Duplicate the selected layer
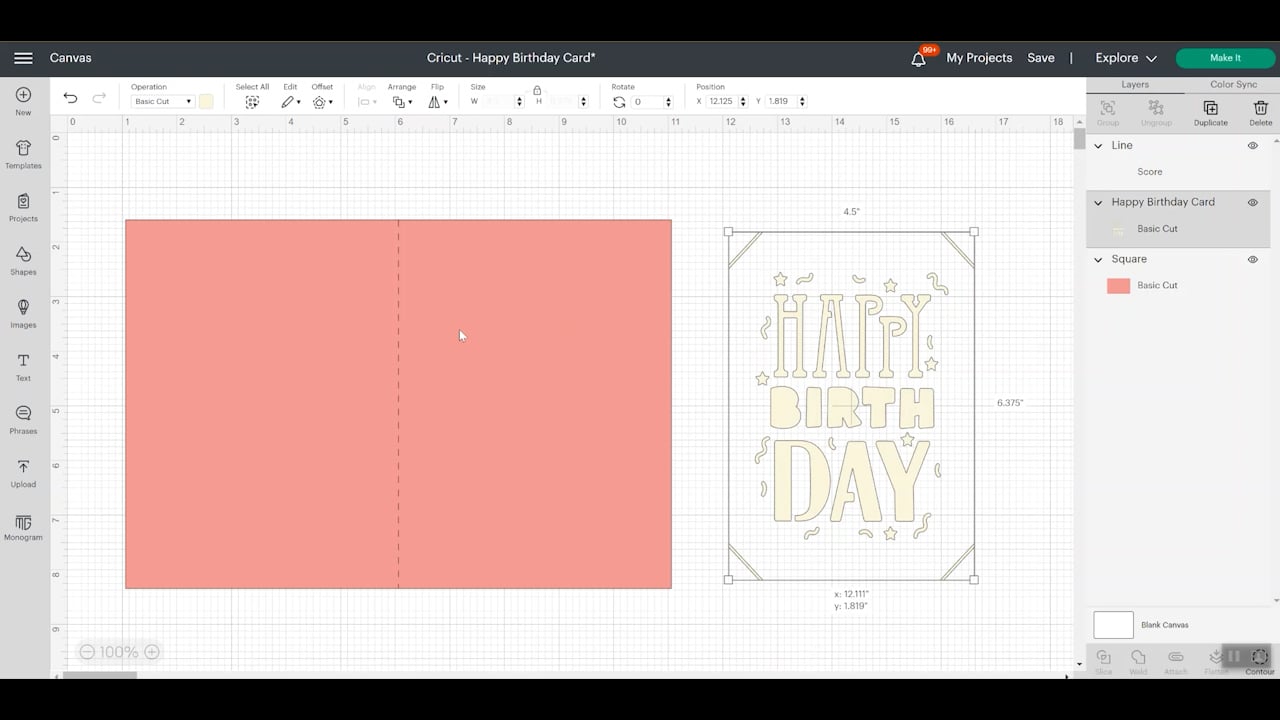This screenshot has width=1280, height=720. click(1210, 111)
